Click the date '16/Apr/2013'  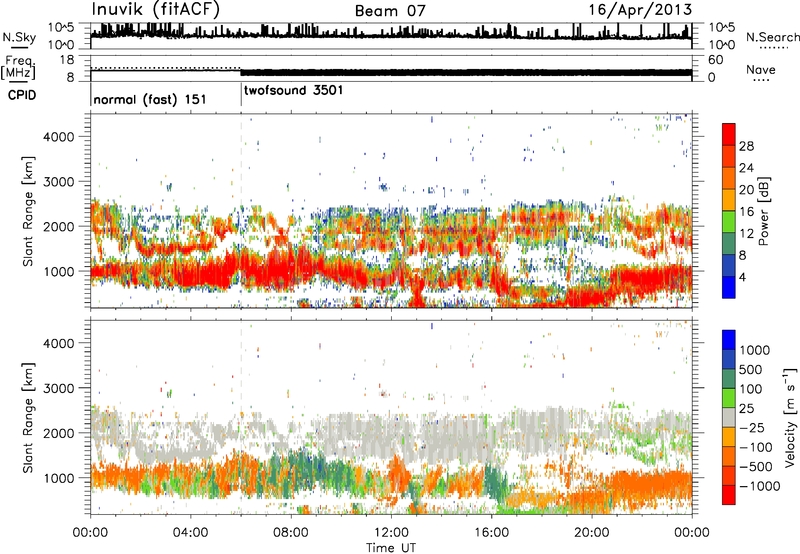(x=640, y=10)
